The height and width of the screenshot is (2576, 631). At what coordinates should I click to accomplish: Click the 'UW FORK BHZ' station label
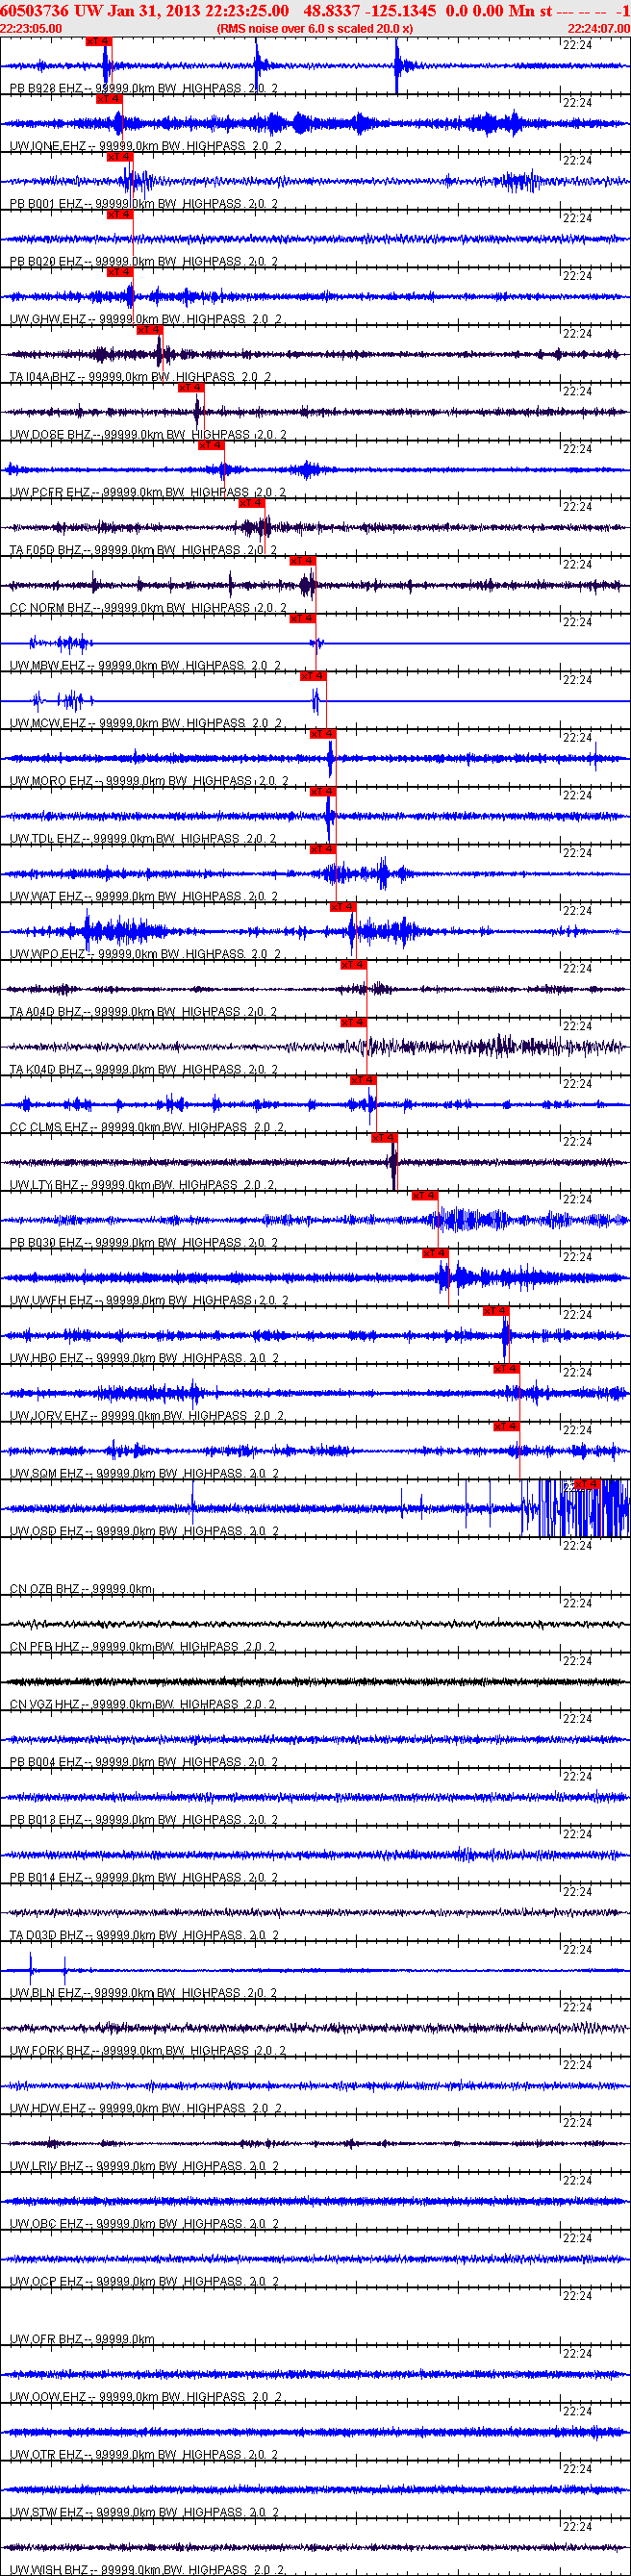(50, 2051)
